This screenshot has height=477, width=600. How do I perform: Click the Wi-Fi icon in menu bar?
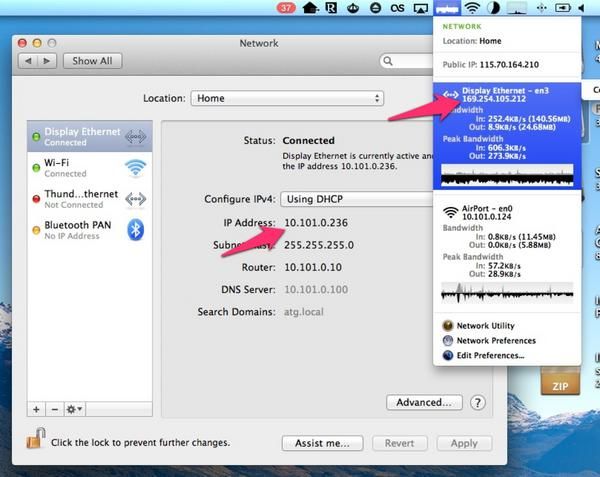click(471, 9)
